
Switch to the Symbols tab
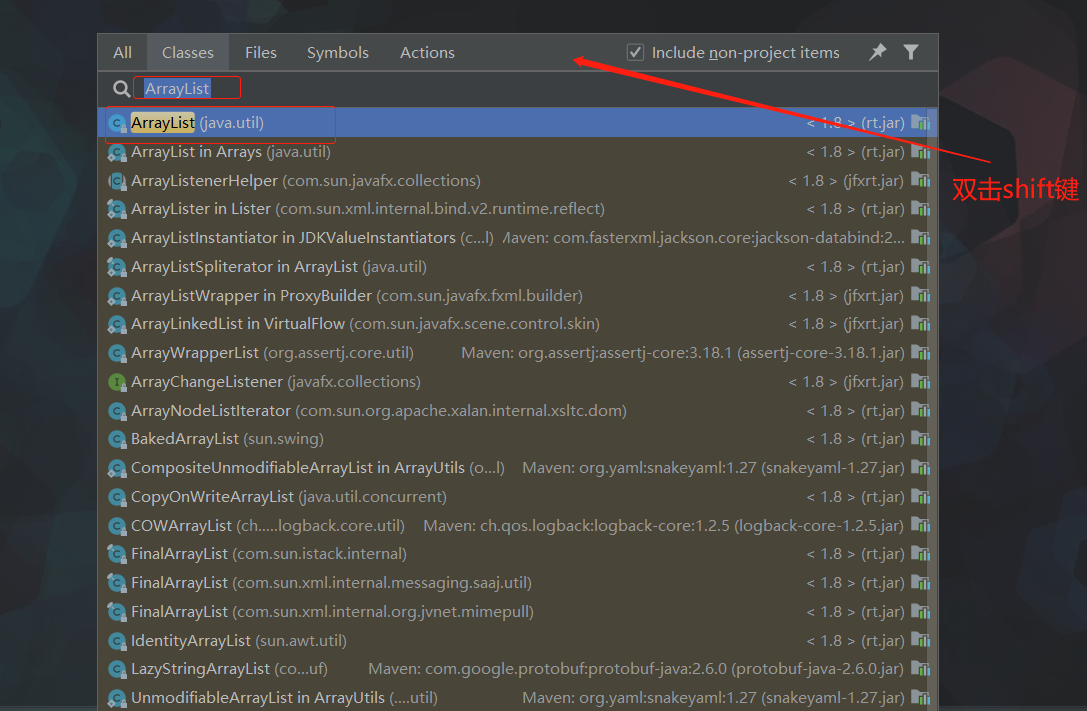[338, 53]
